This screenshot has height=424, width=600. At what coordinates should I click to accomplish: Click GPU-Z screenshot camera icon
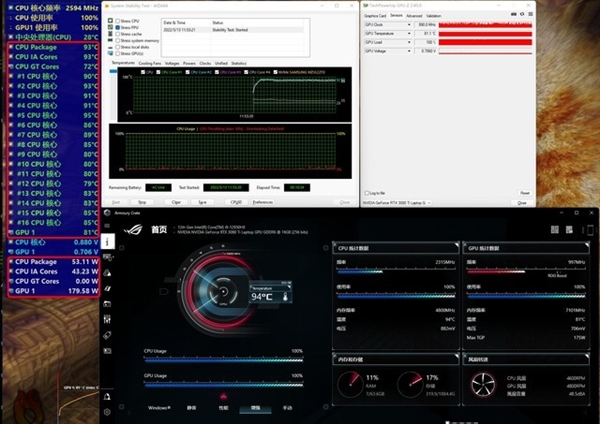[514, 14]
